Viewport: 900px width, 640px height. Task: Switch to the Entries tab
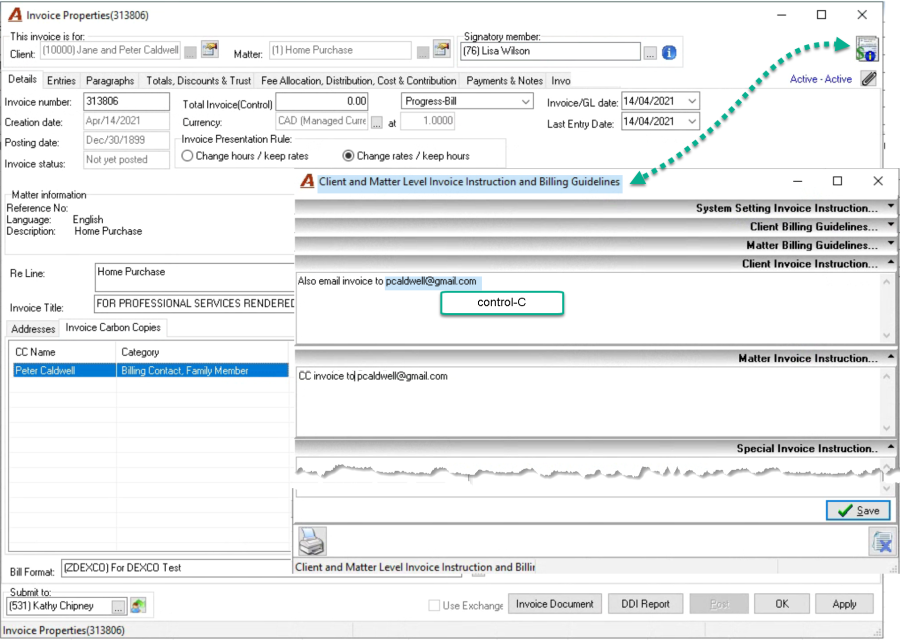pos(61,80)
